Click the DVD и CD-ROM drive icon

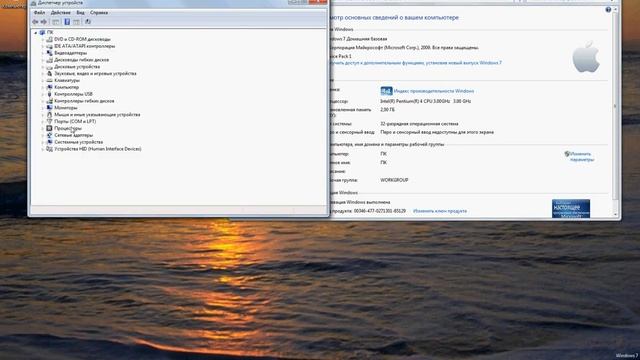coord(49,40)
